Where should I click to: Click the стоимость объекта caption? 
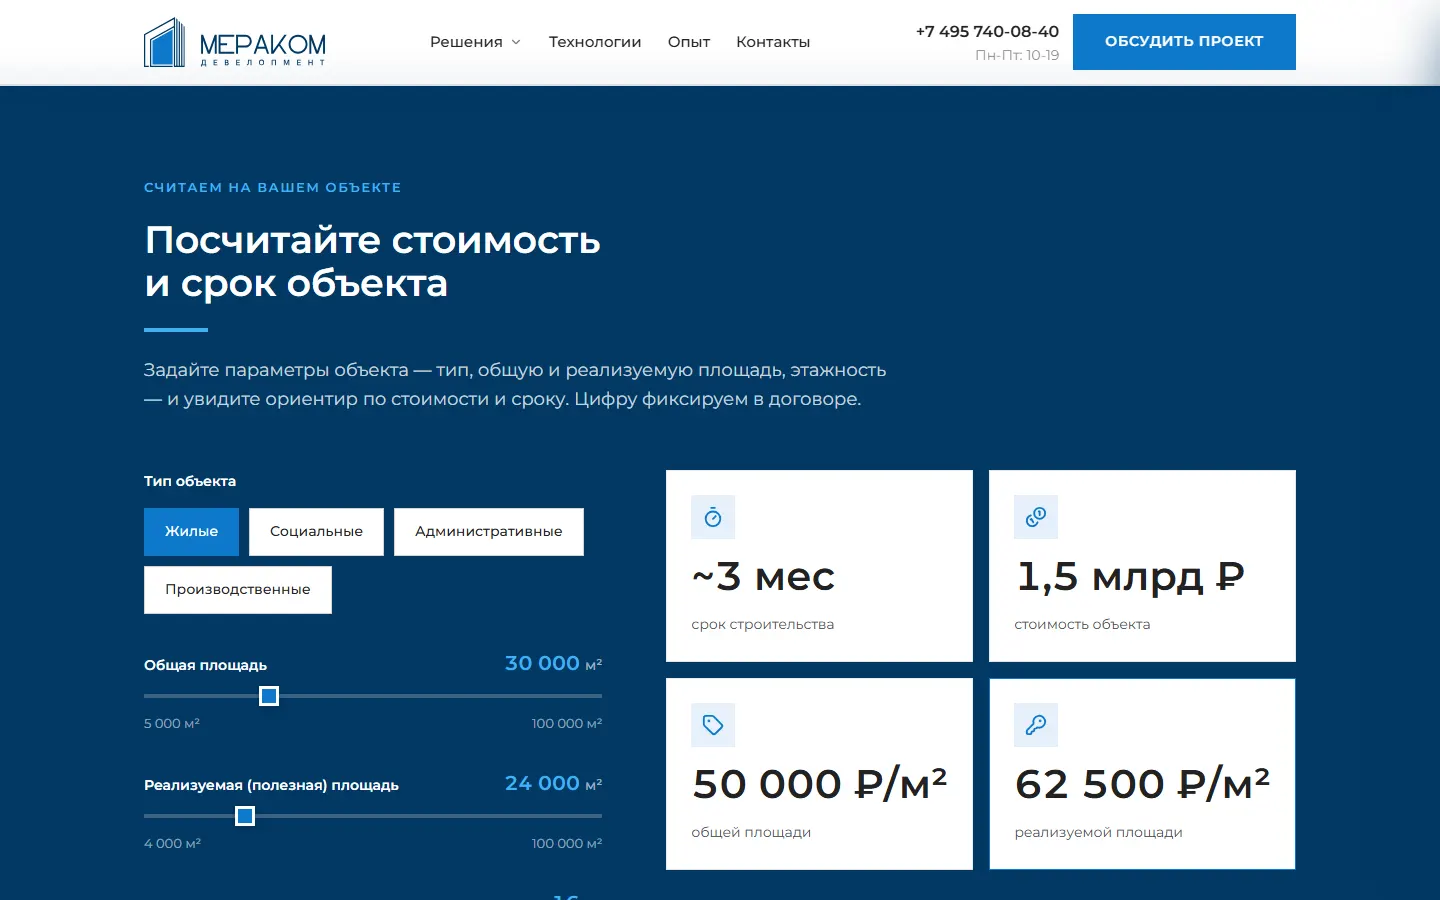[x=1082, y=625]
